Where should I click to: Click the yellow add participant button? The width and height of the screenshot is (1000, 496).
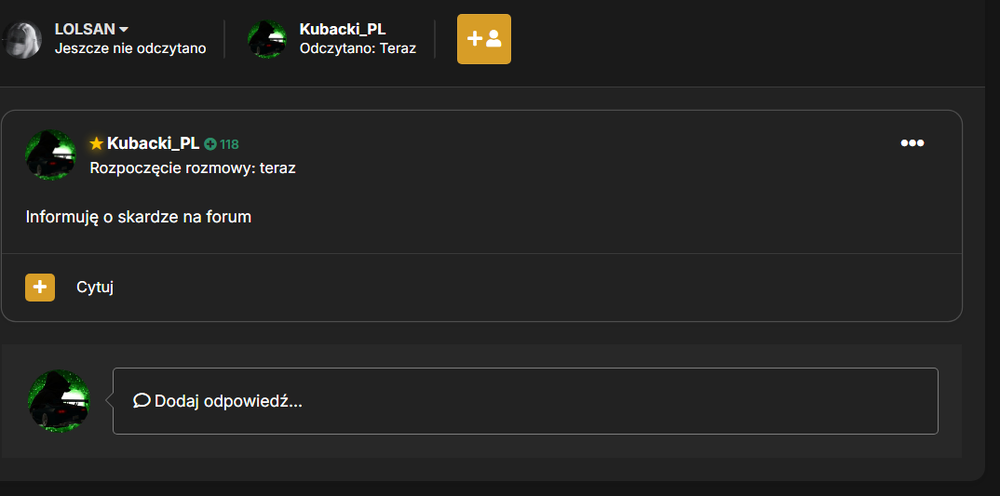[x=483, y=39]
